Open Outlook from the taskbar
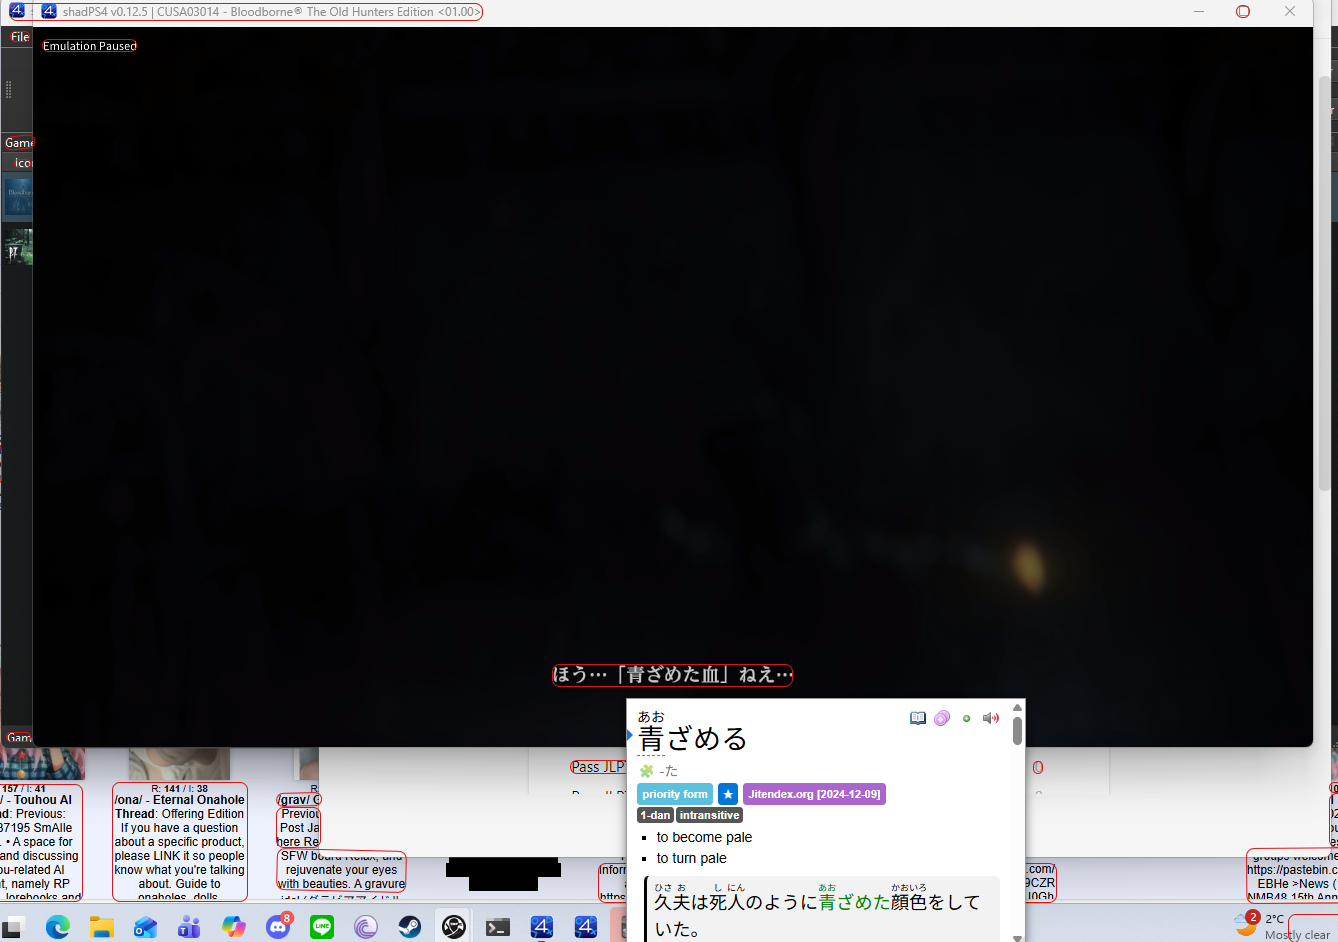Viewport: 1338px width, 942px height. coord(146,927)
